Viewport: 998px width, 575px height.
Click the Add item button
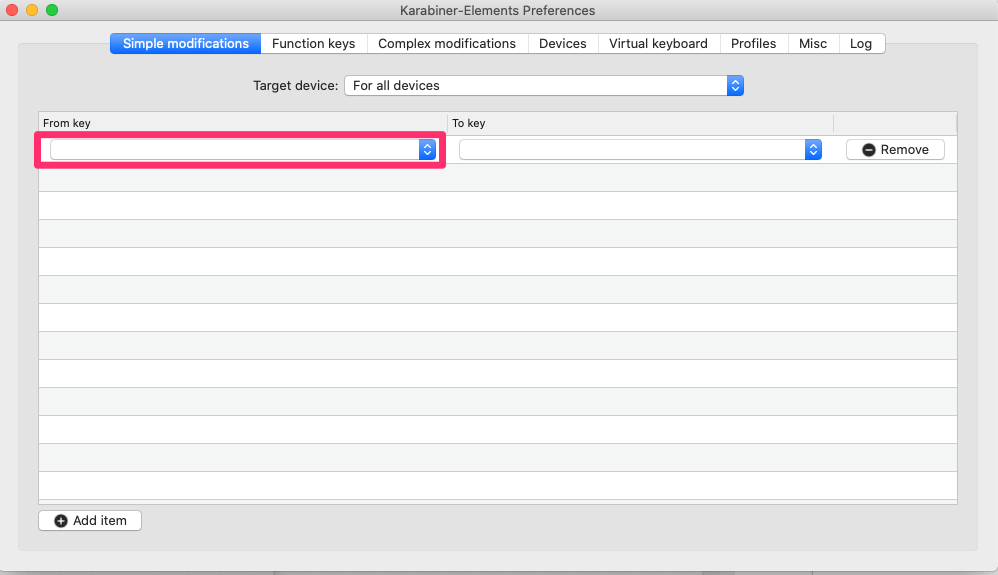coord(90,520)
